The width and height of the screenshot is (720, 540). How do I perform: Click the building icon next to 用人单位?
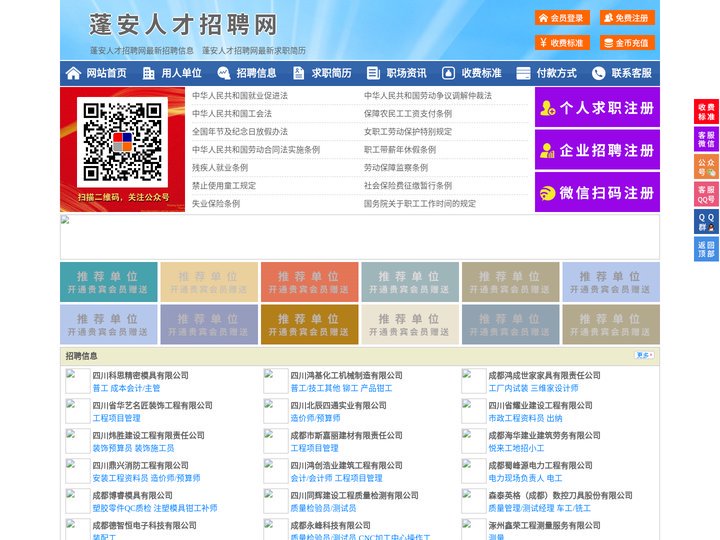(x=148, y=73)
